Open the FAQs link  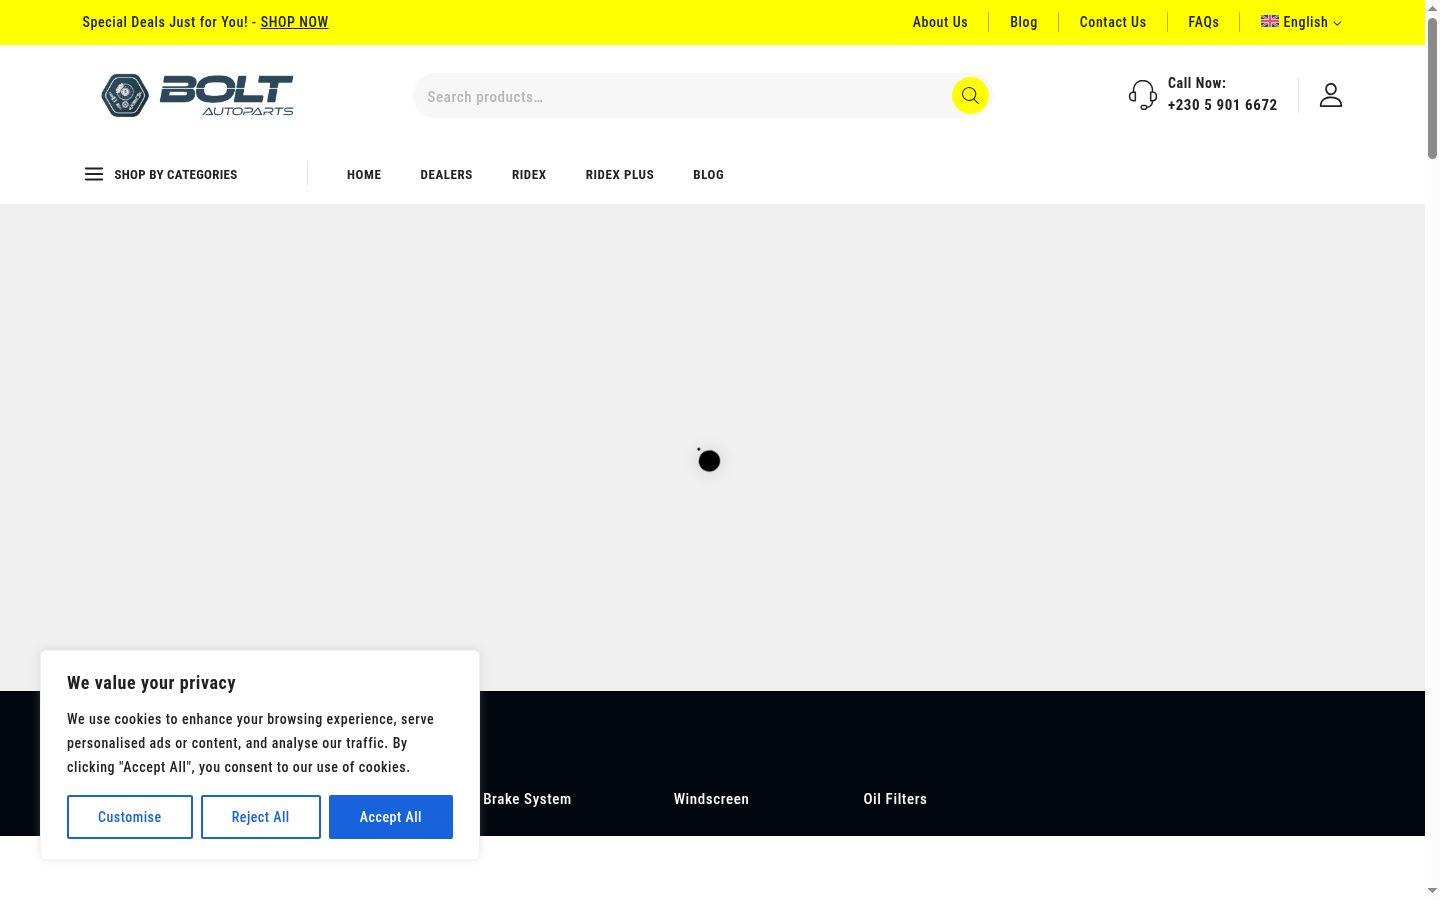tap(1204, 22)
